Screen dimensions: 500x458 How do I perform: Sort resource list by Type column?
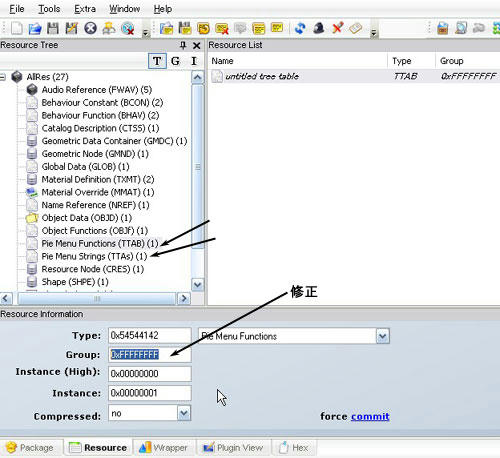pyautogui.click(x=411, y=61)
